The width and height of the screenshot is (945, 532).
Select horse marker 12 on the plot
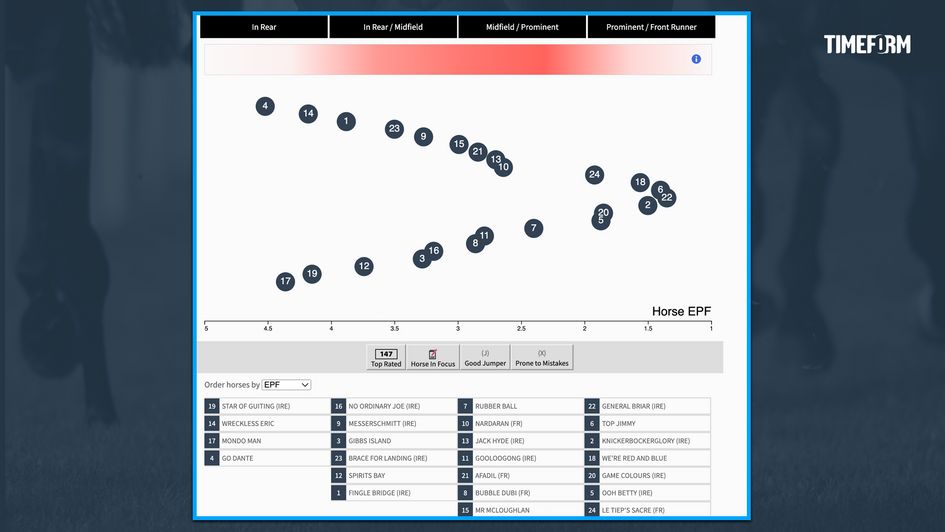tap(364, 266)
